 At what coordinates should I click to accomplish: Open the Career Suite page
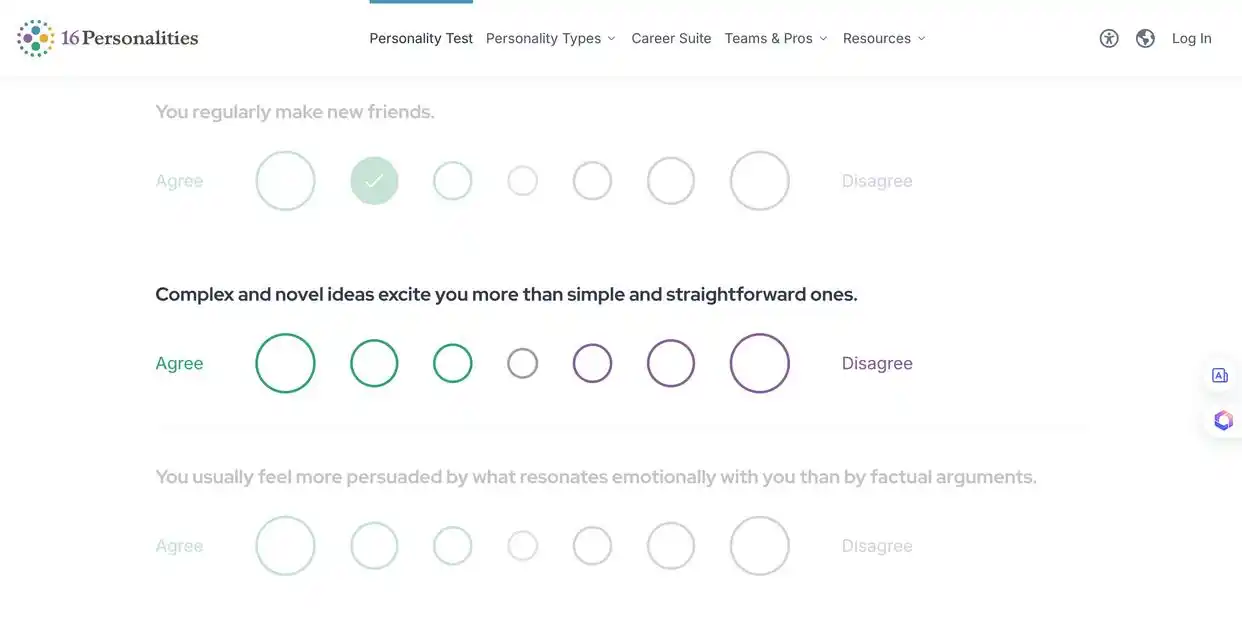[671, 38]
